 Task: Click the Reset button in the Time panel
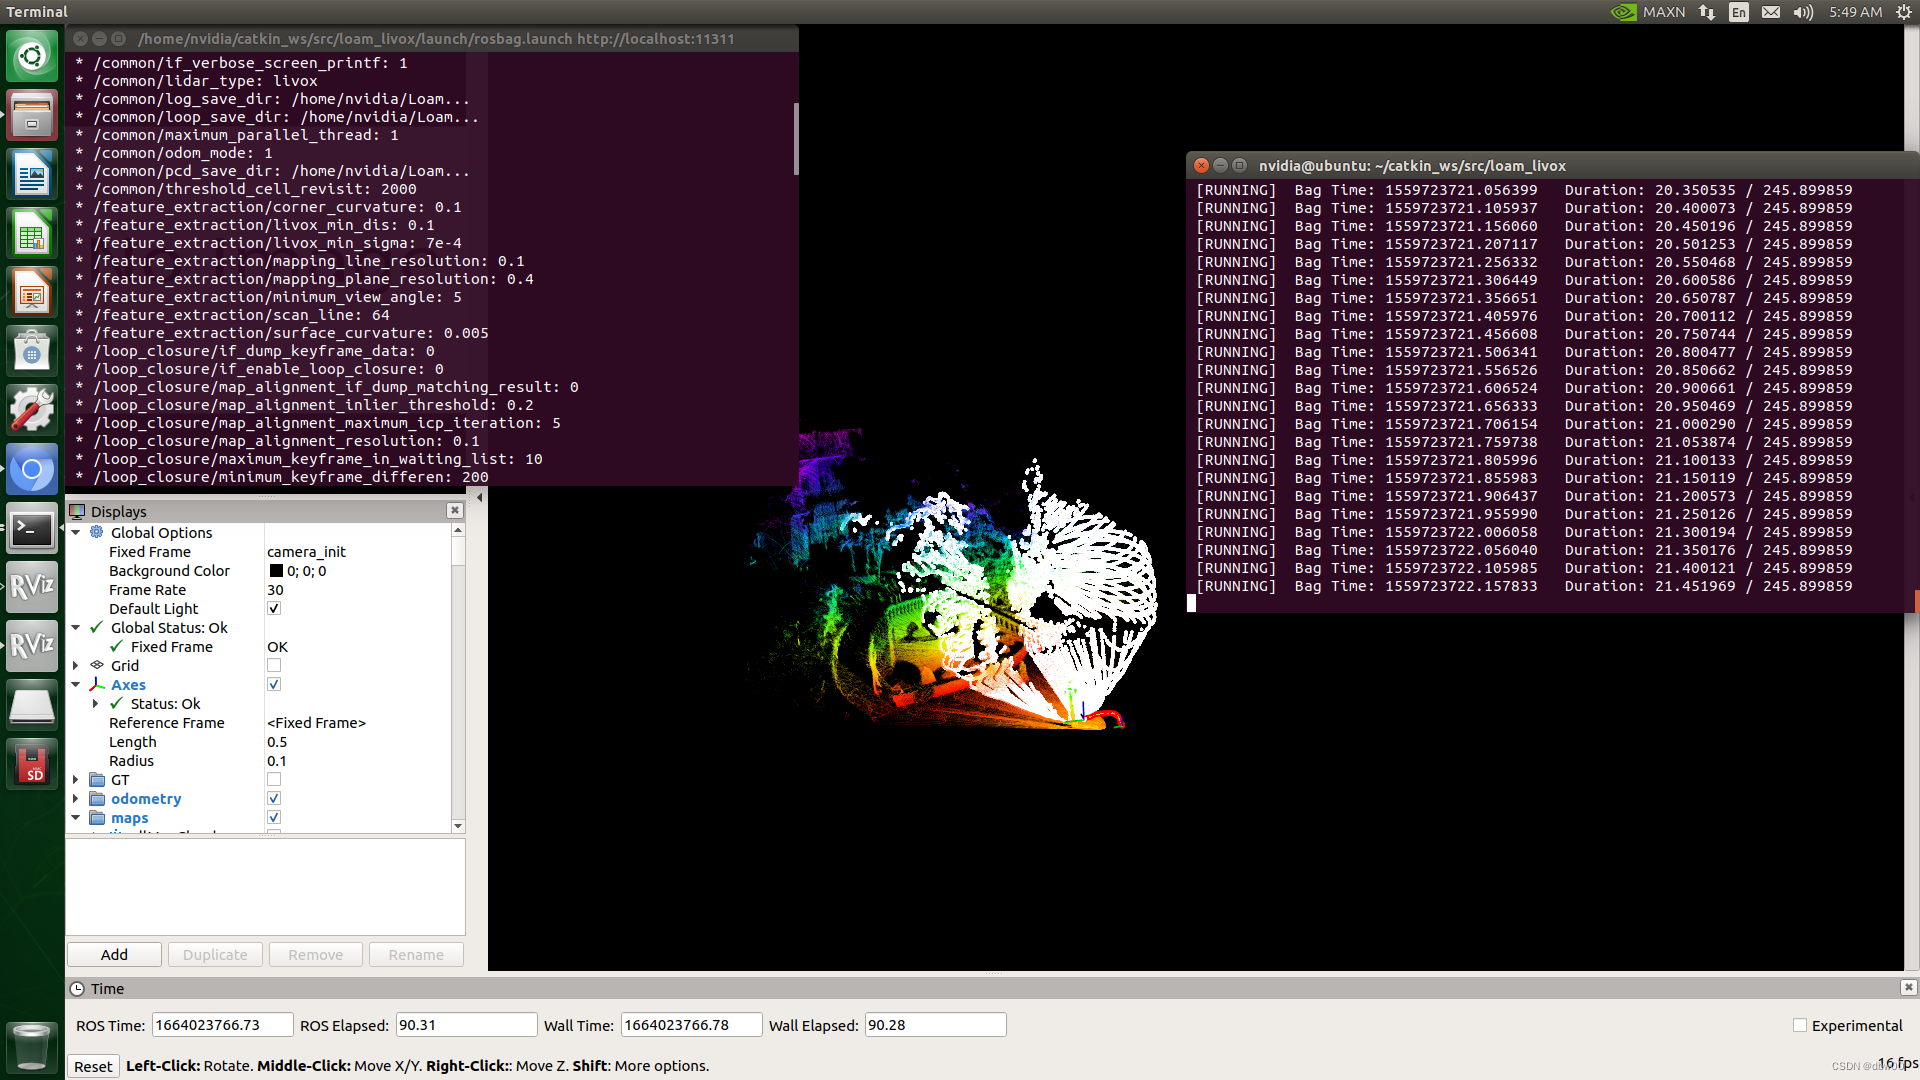93,1065
